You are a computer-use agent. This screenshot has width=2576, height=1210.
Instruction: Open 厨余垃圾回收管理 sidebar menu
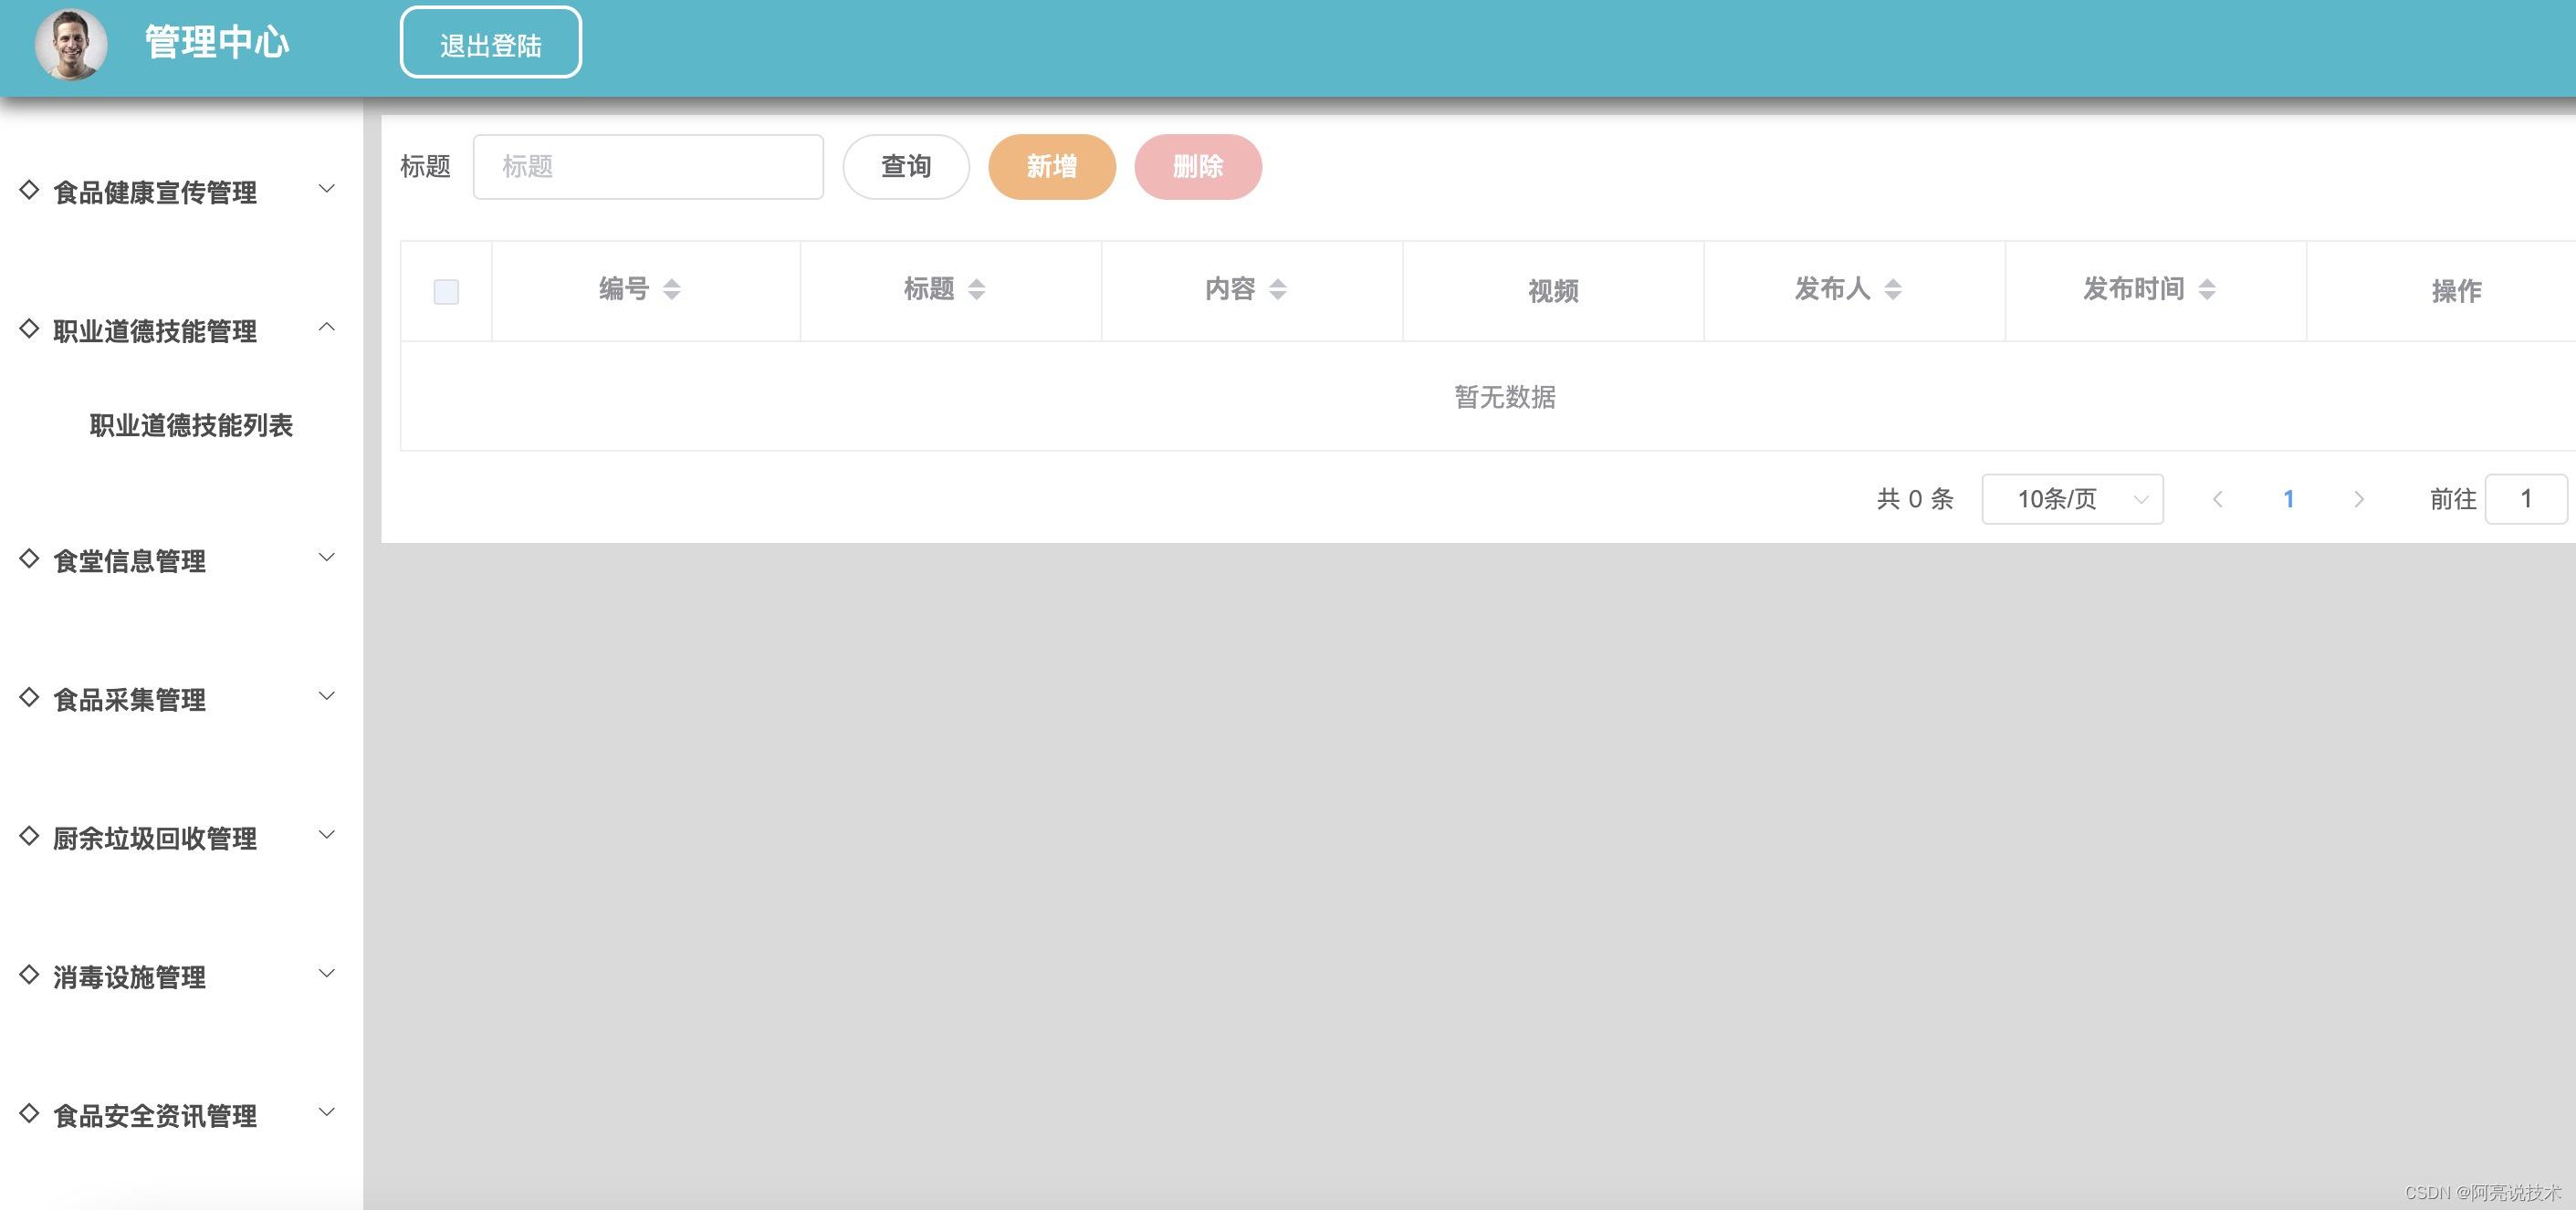[155, 838]
